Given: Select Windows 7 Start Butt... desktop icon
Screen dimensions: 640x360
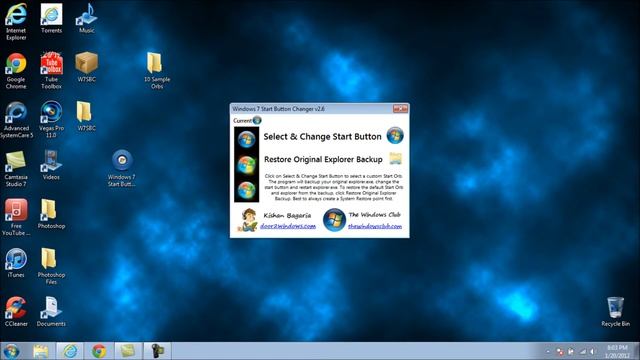Looking at the screenshot, I should tap(122, 168).
